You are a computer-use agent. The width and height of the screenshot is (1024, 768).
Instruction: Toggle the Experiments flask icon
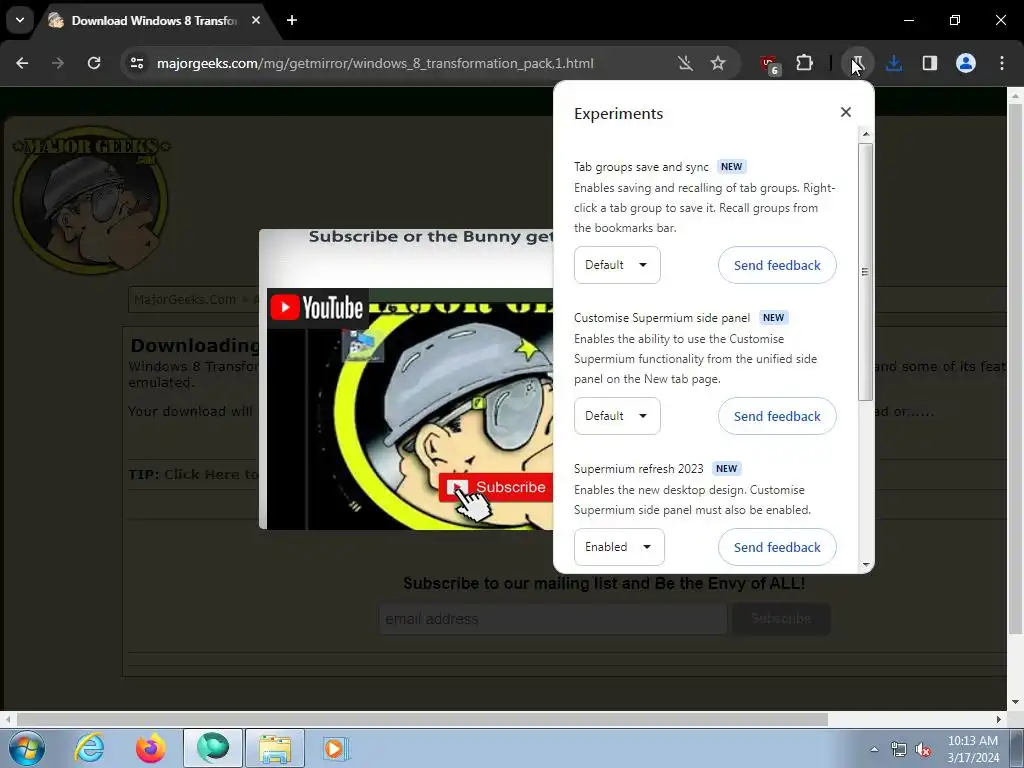pyautogui.click(x=858, y=63)
